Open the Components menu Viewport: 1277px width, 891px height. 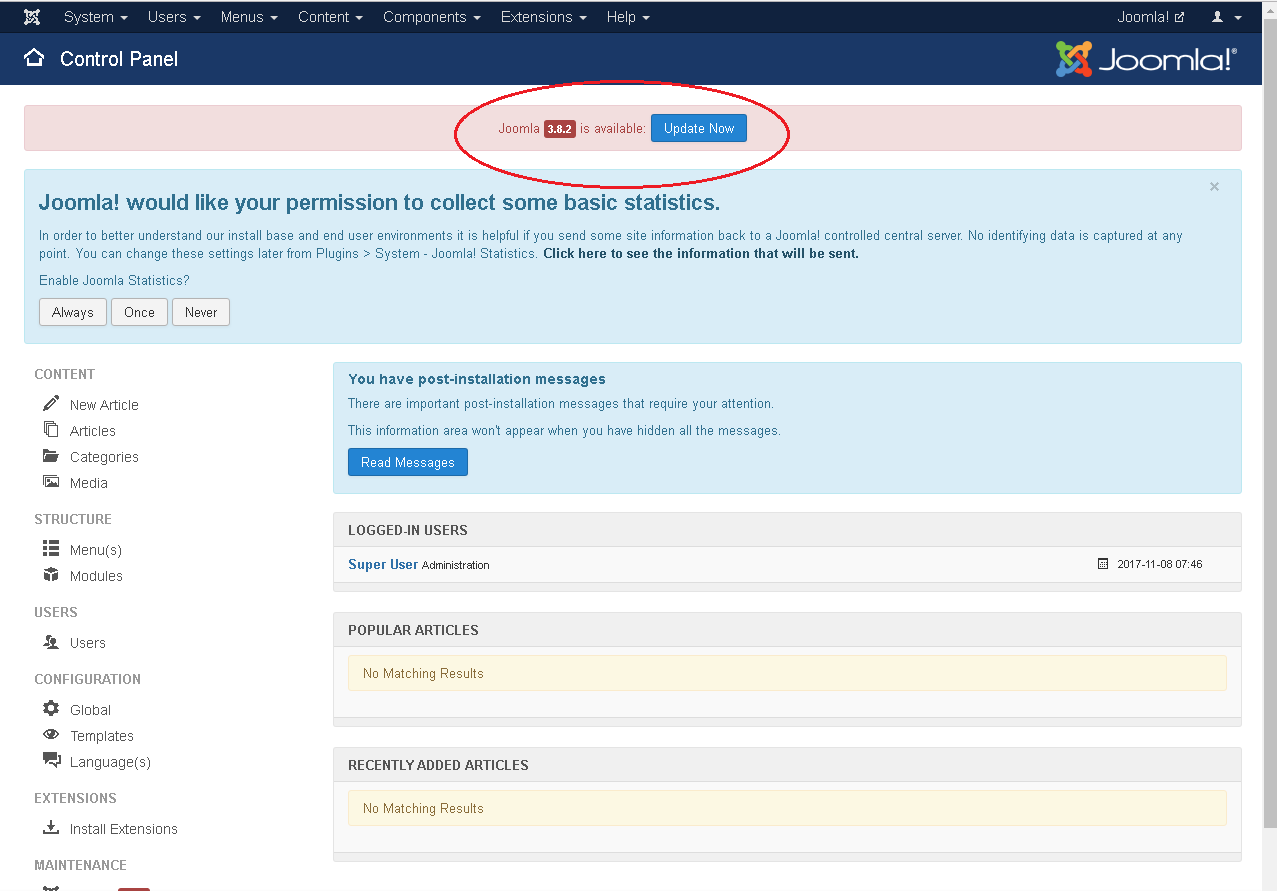click(x=432, y=17)
